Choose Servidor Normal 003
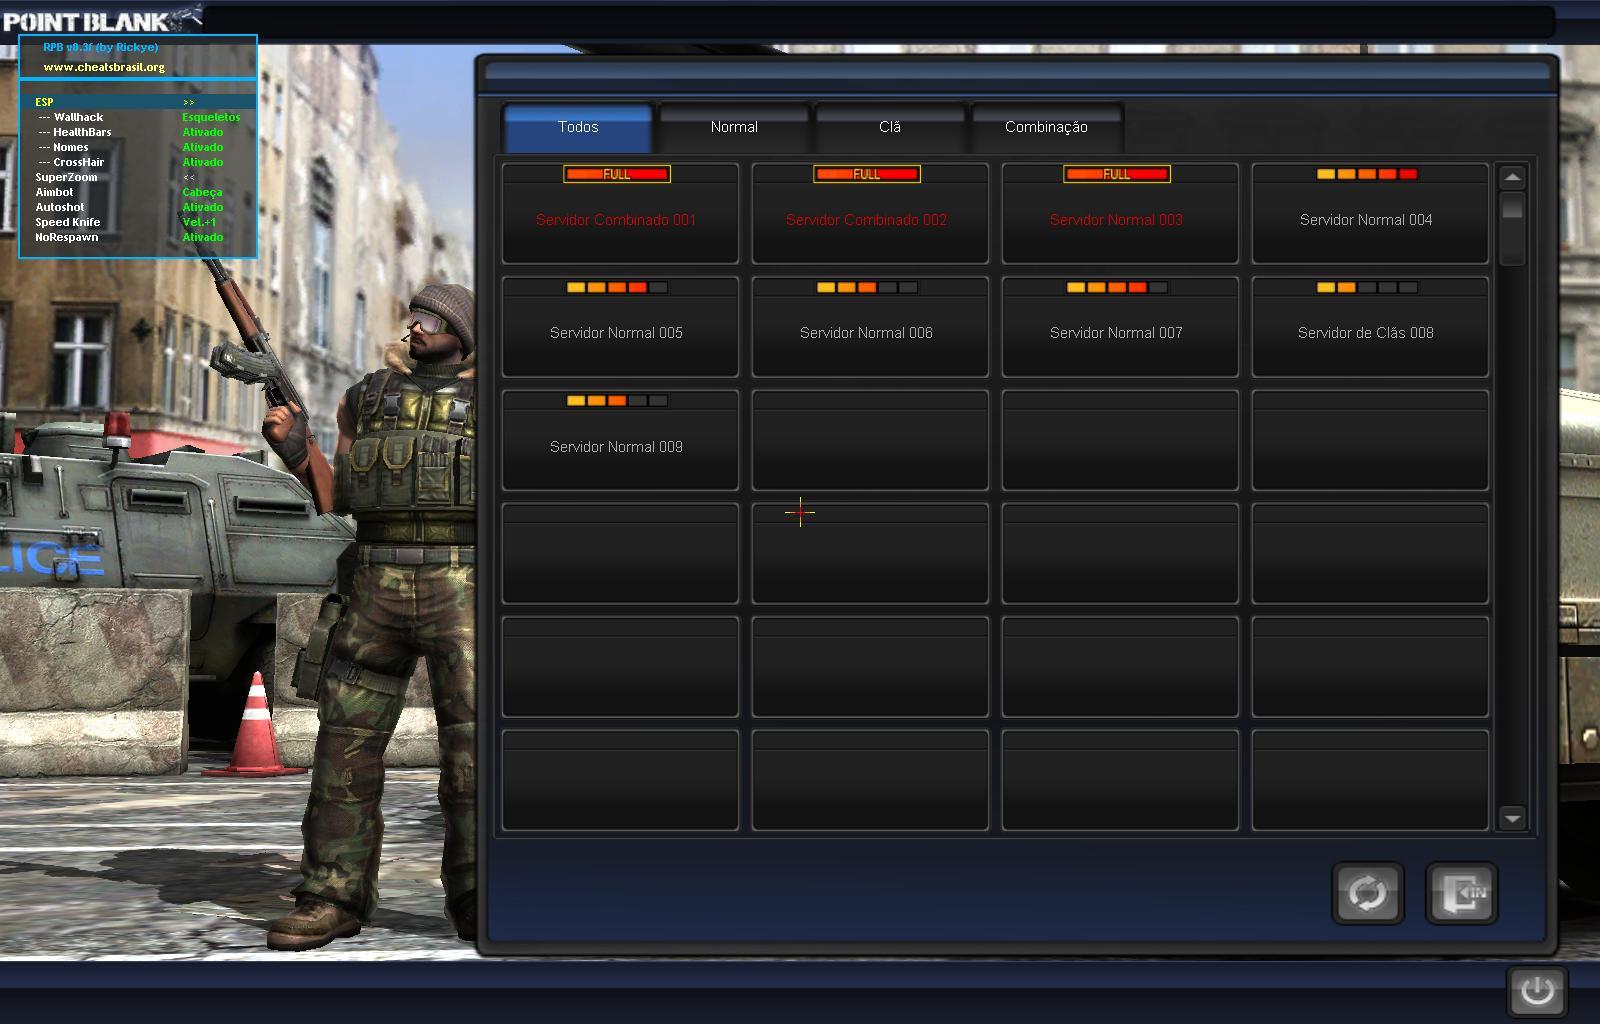The height and width of the screenshot is (1024, 1600). click(1120, 213)
